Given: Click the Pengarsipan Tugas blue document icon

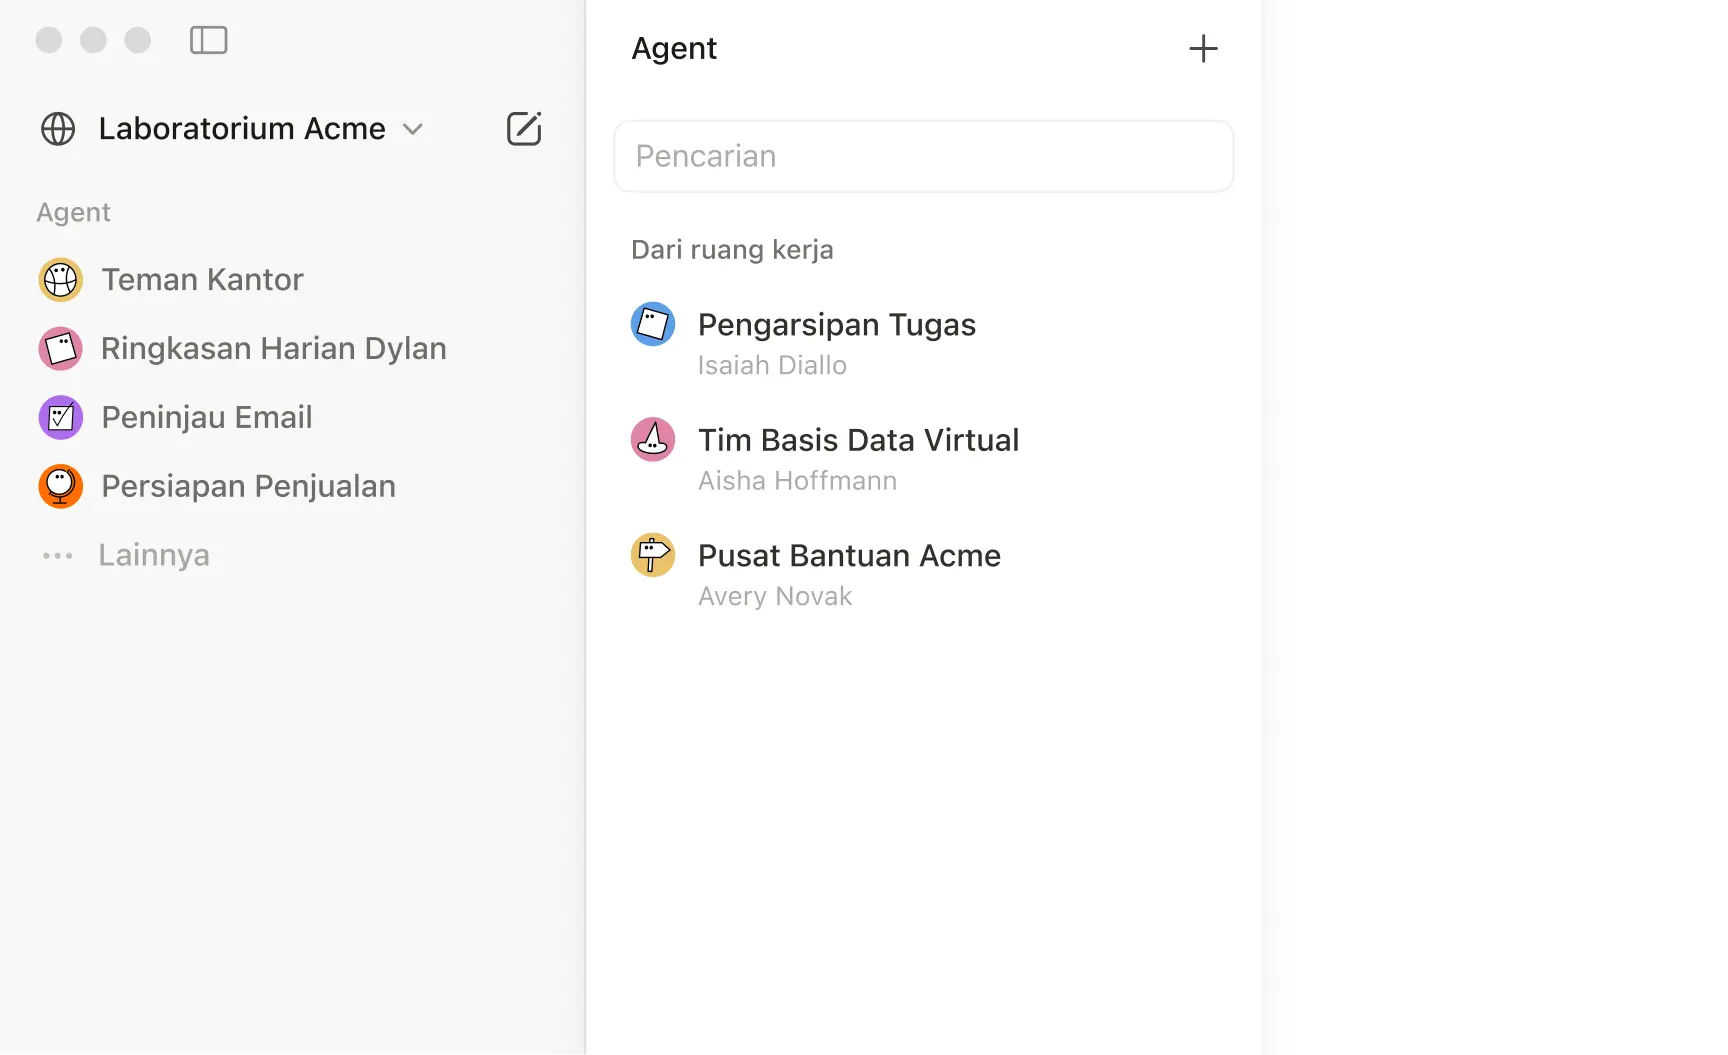Looking at the screenshot, I should point(653,324).
